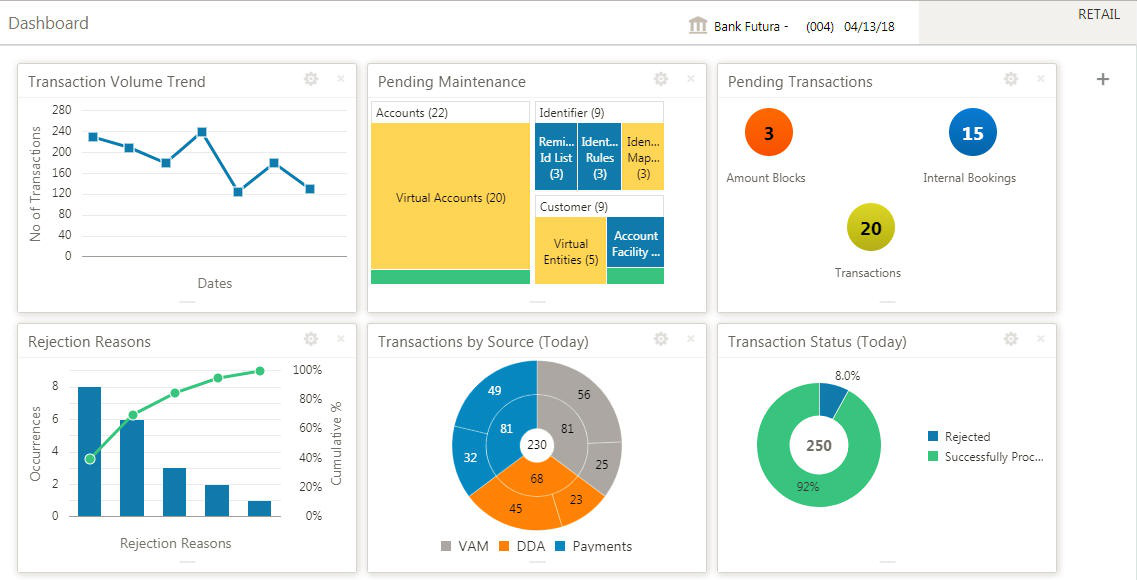Click the 250 total in status donut
This screenshot has width=1137, height=580.
tap(819, 445)
